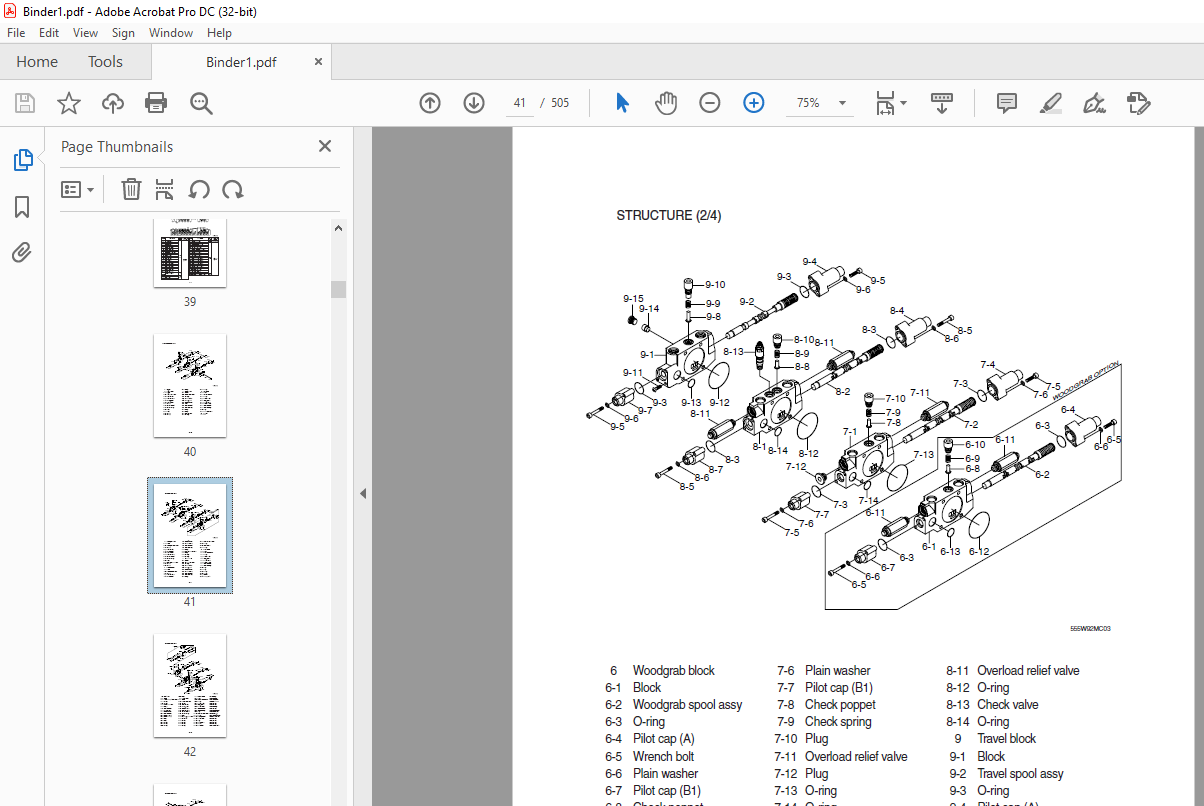Click the 'Check poppet' 7-8 entry
The width and height of the screenshot is (1204, 806).
click(x=840, y=705)
